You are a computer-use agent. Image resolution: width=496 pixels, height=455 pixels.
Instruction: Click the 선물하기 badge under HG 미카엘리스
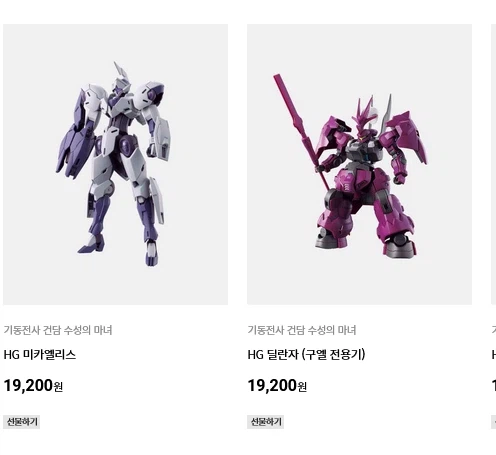click(22, 422)
